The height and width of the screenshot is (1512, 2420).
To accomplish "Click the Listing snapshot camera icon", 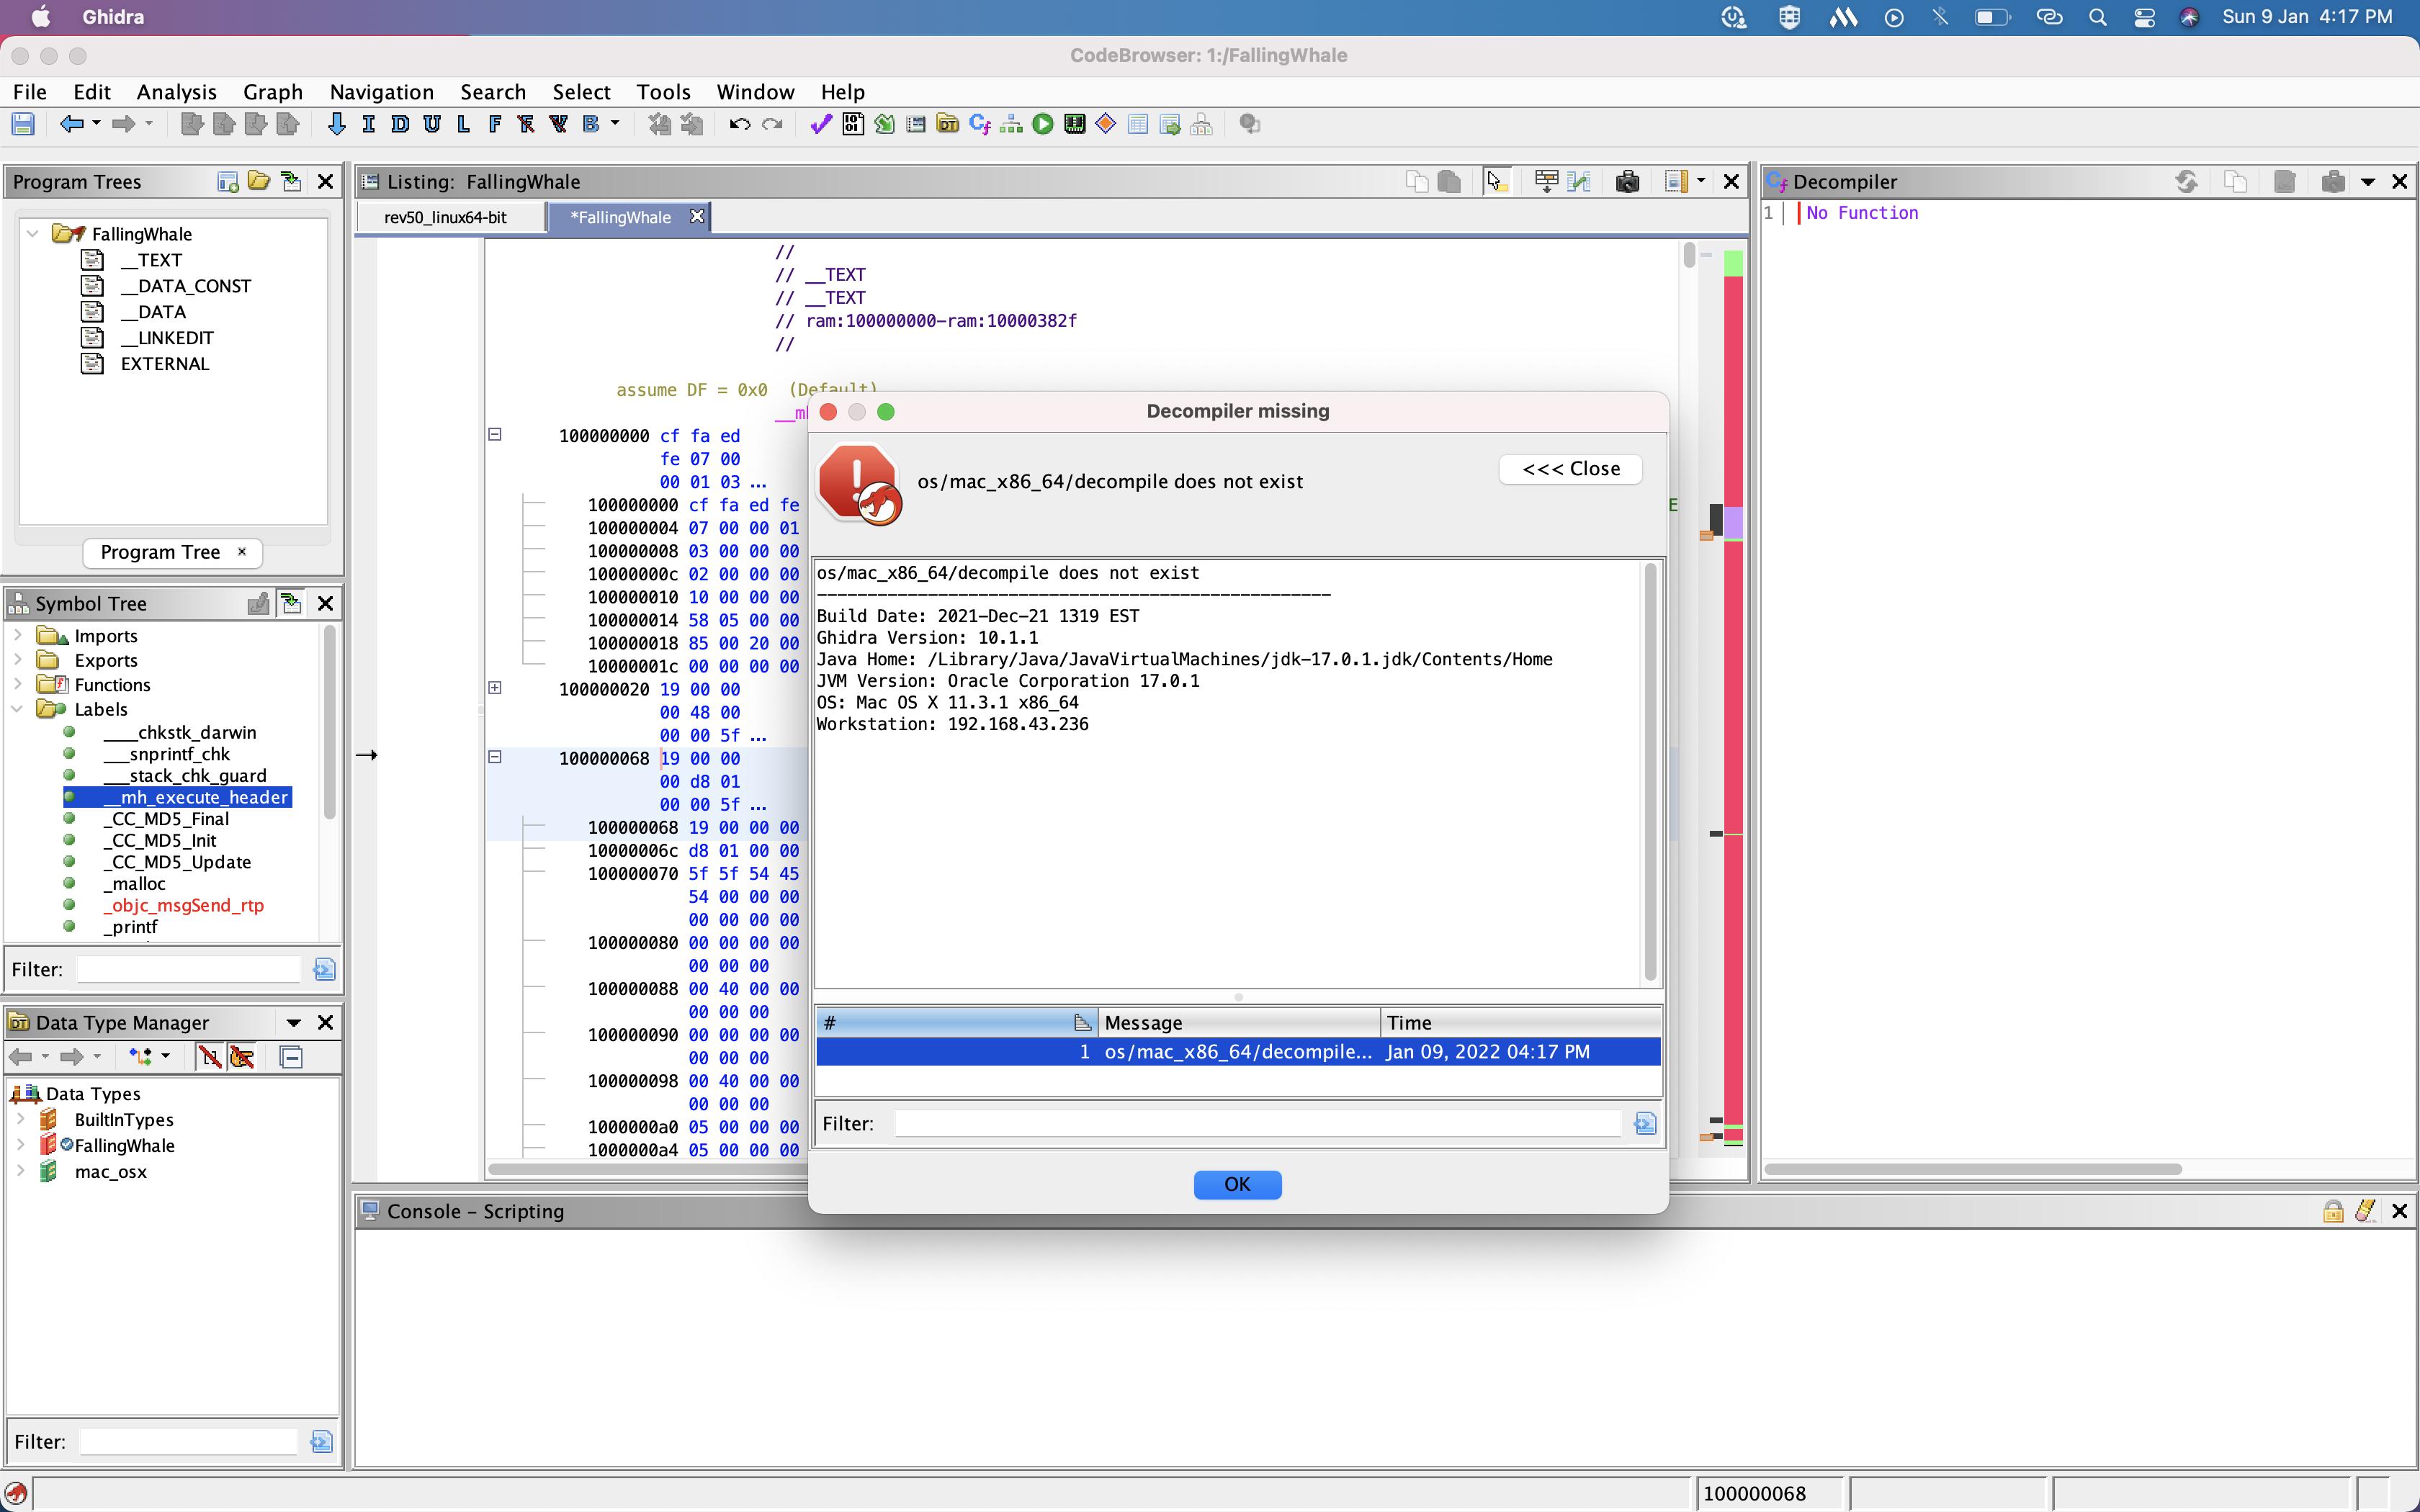I will pos(1627,181).
